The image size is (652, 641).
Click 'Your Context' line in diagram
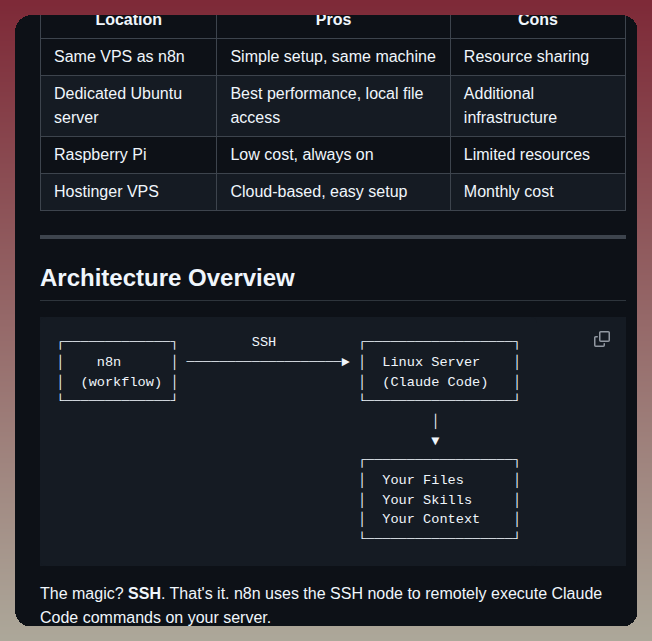[431, 519]
